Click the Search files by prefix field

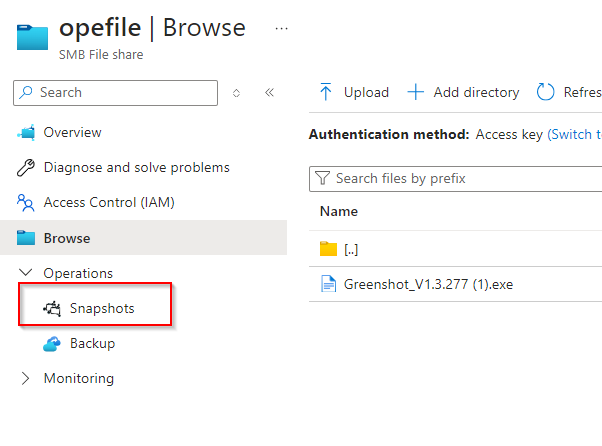coord(460,179)
